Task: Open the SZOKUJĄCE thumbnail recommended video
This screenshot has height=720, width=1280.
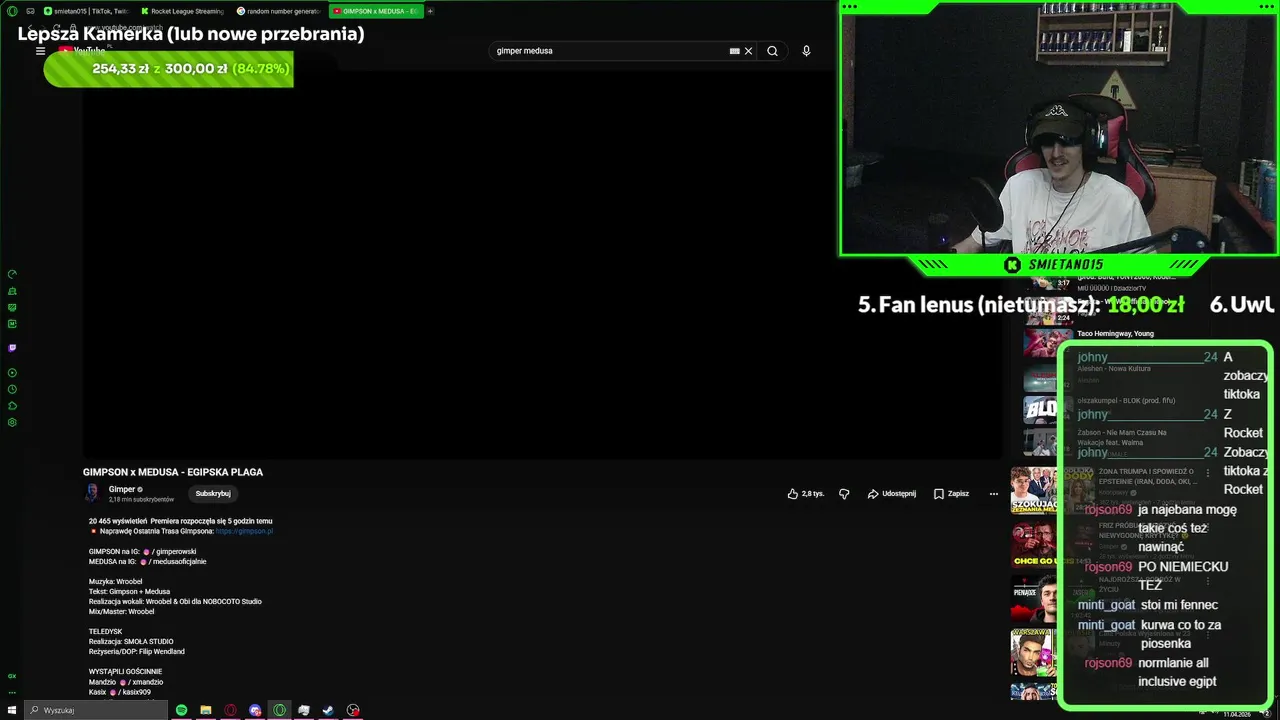Action: 1033,490
